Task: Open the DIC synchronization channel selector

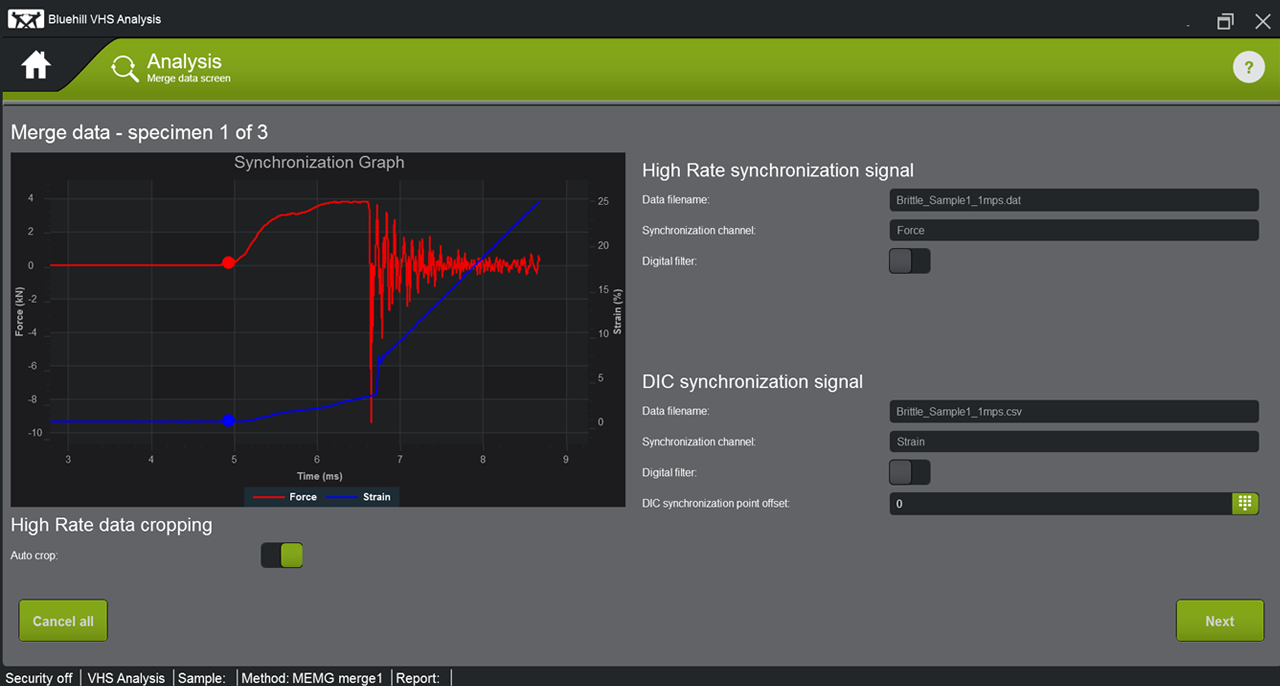Action: pyautogui.click(x=1073, y=441)
